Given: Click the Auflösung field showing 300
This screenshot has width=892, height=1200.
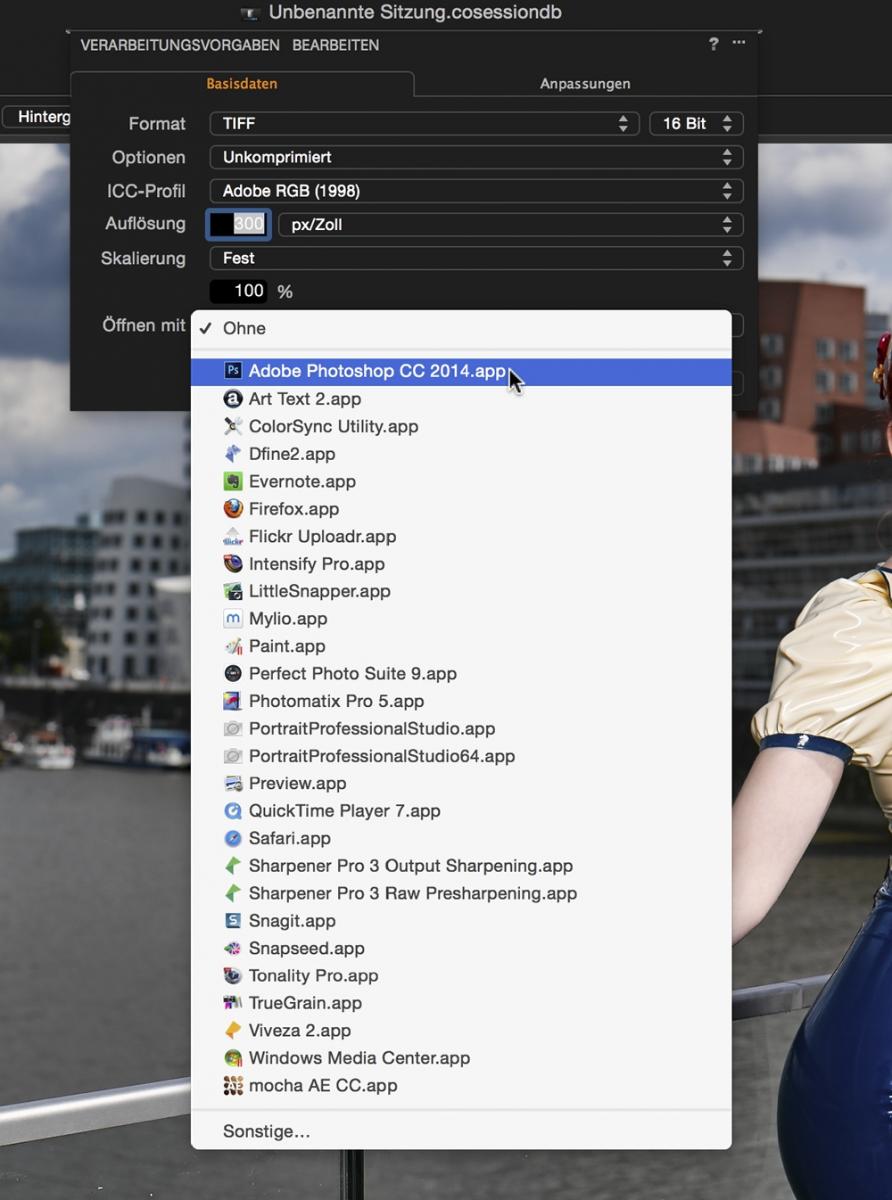Looking at the screenshot, I should click(238, 224).
